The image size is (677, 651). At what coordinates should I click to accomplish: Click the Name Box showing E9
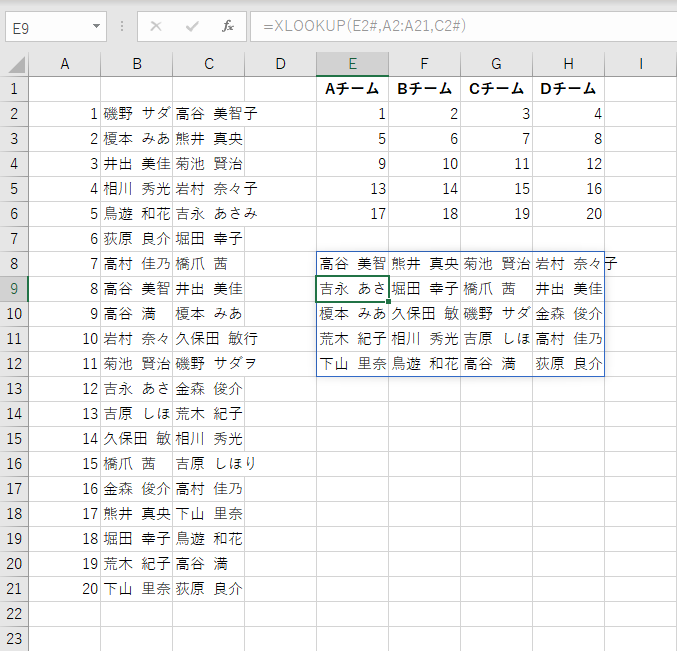[56, 27]
